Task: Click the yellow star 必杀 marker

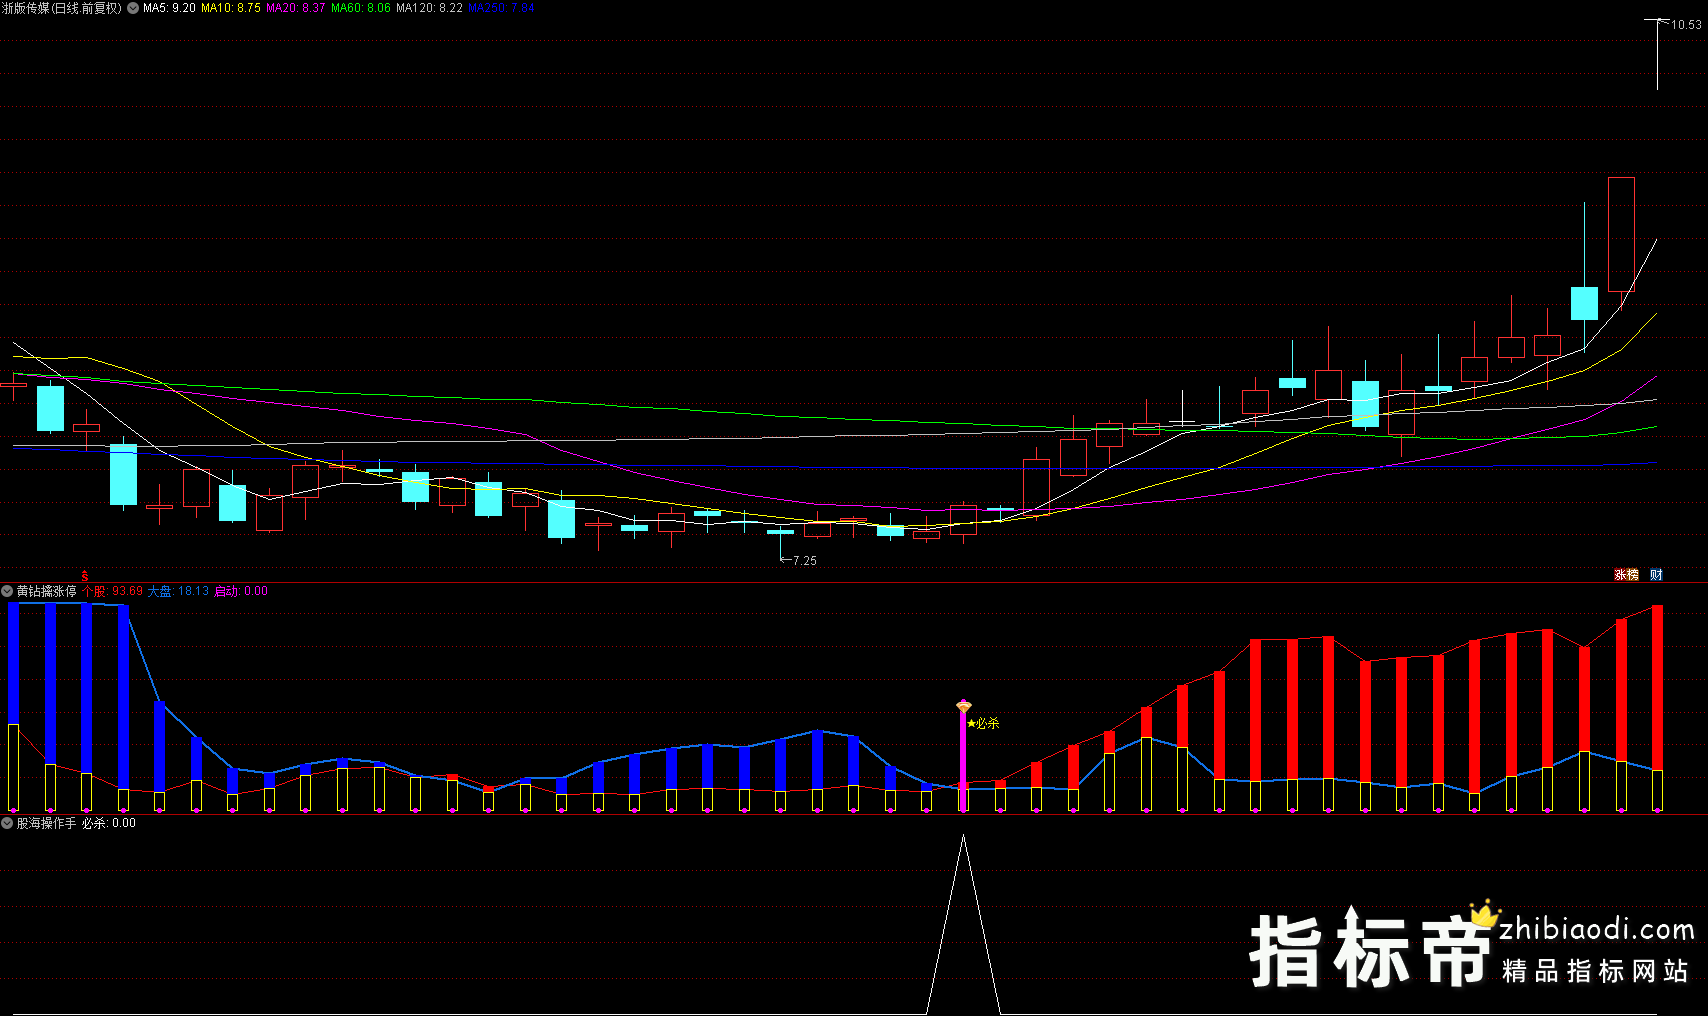Action: tap(984, 723)
